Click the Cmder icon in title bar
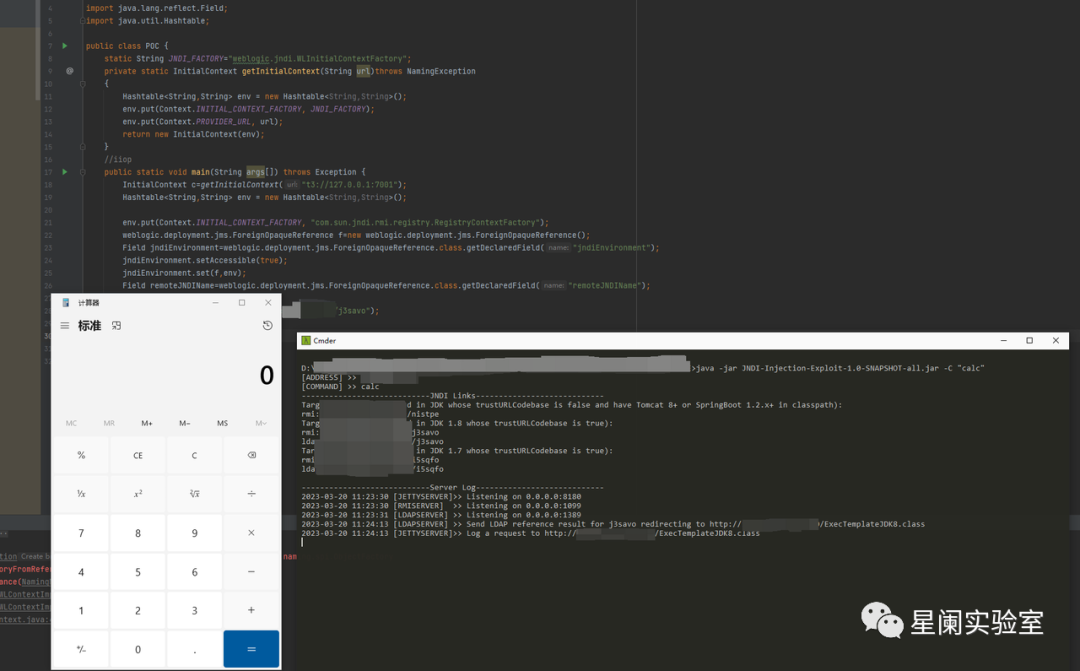The image size is (1080, 671). 306,340
